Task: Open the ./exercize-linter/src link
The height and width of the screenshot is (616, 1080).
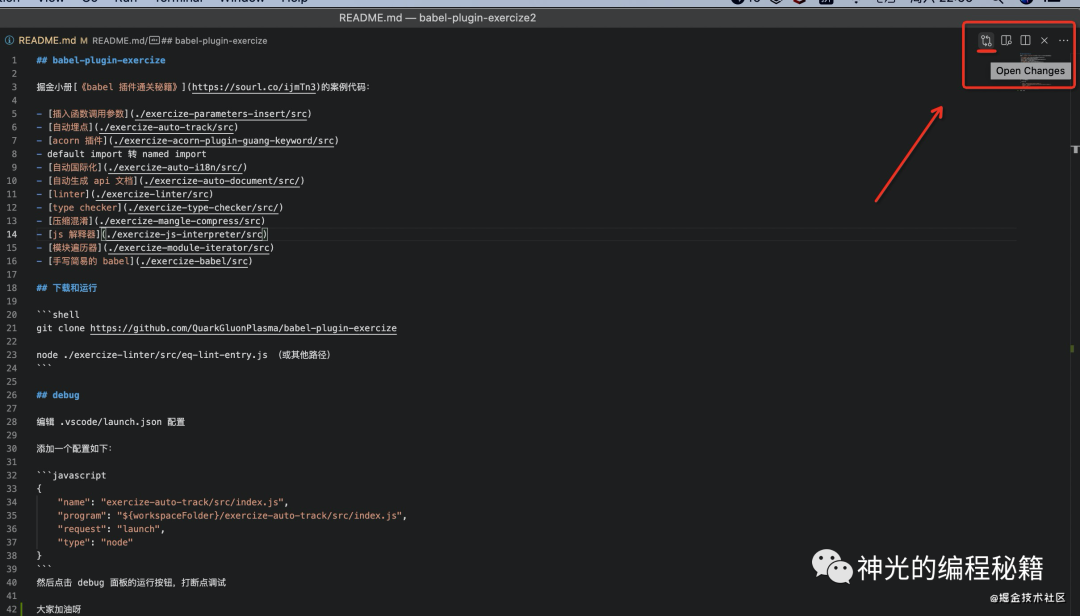Action: click(152, 194)
